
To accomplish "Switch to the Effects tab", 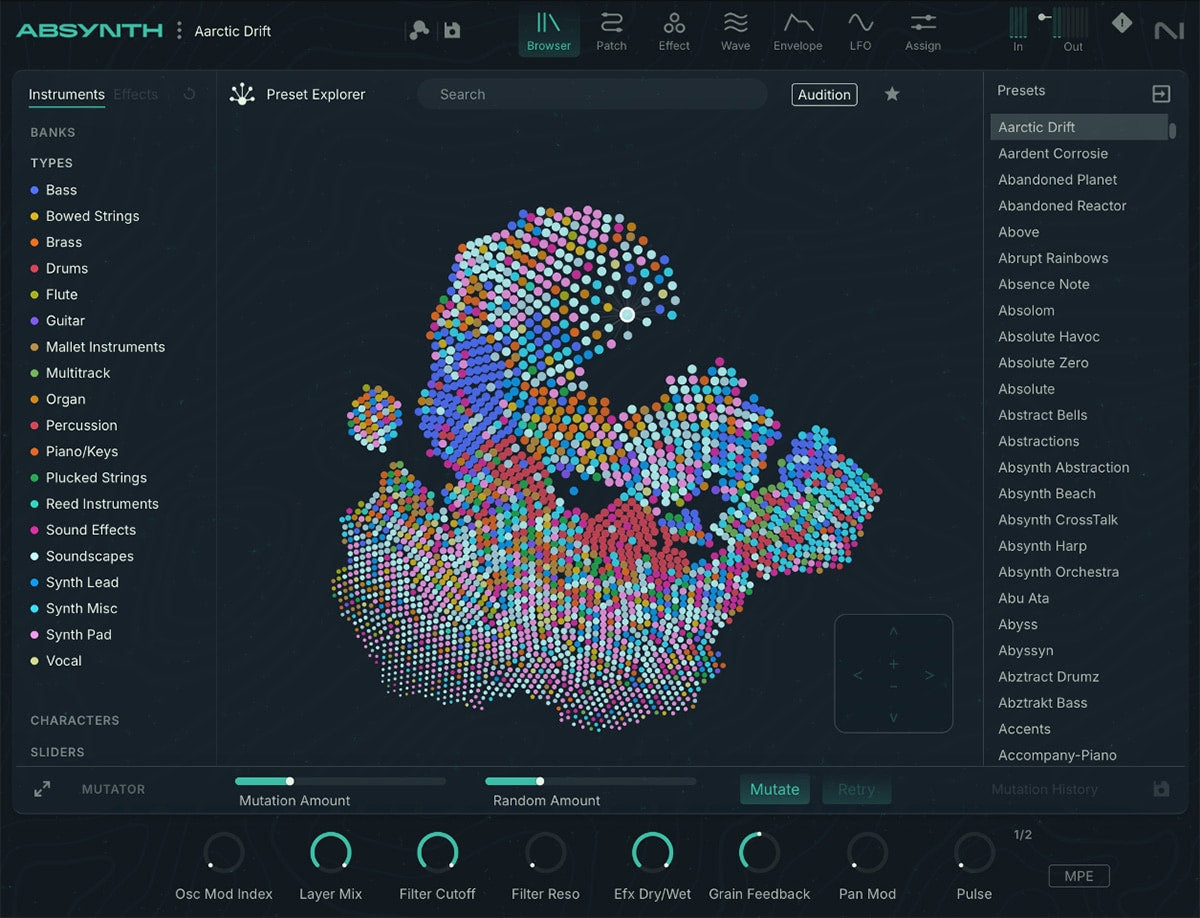I will (x=135, y=95).
